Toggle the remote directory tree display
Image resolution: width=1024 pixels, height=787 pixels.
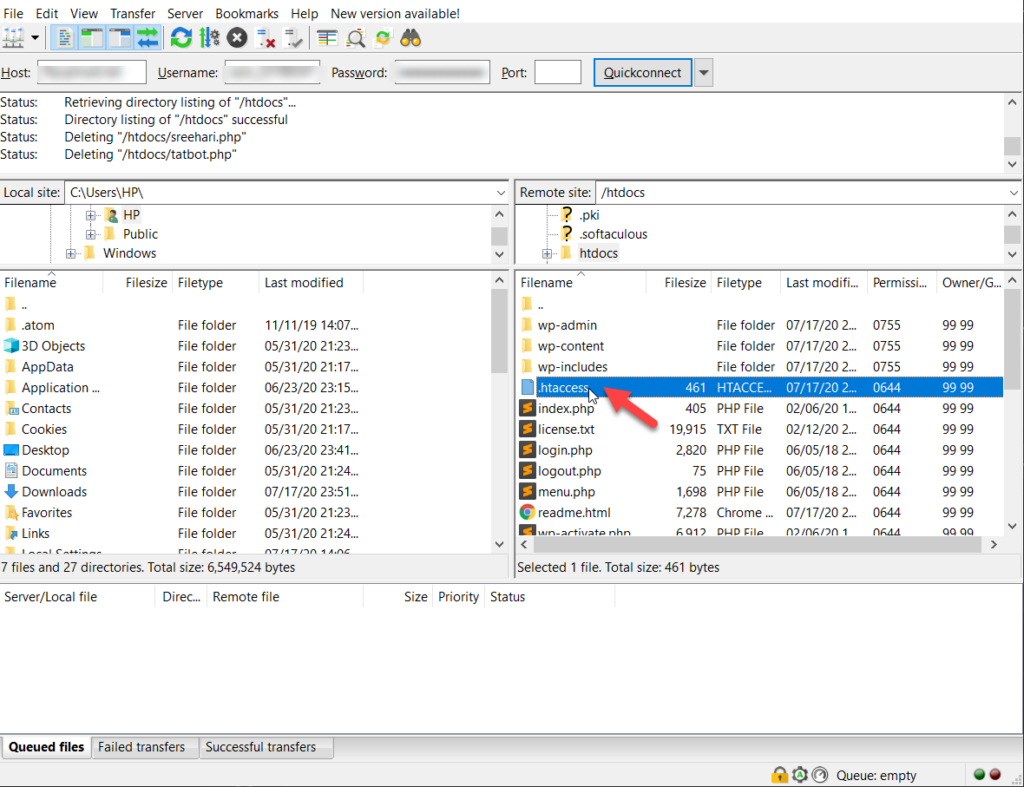[120, 39]
